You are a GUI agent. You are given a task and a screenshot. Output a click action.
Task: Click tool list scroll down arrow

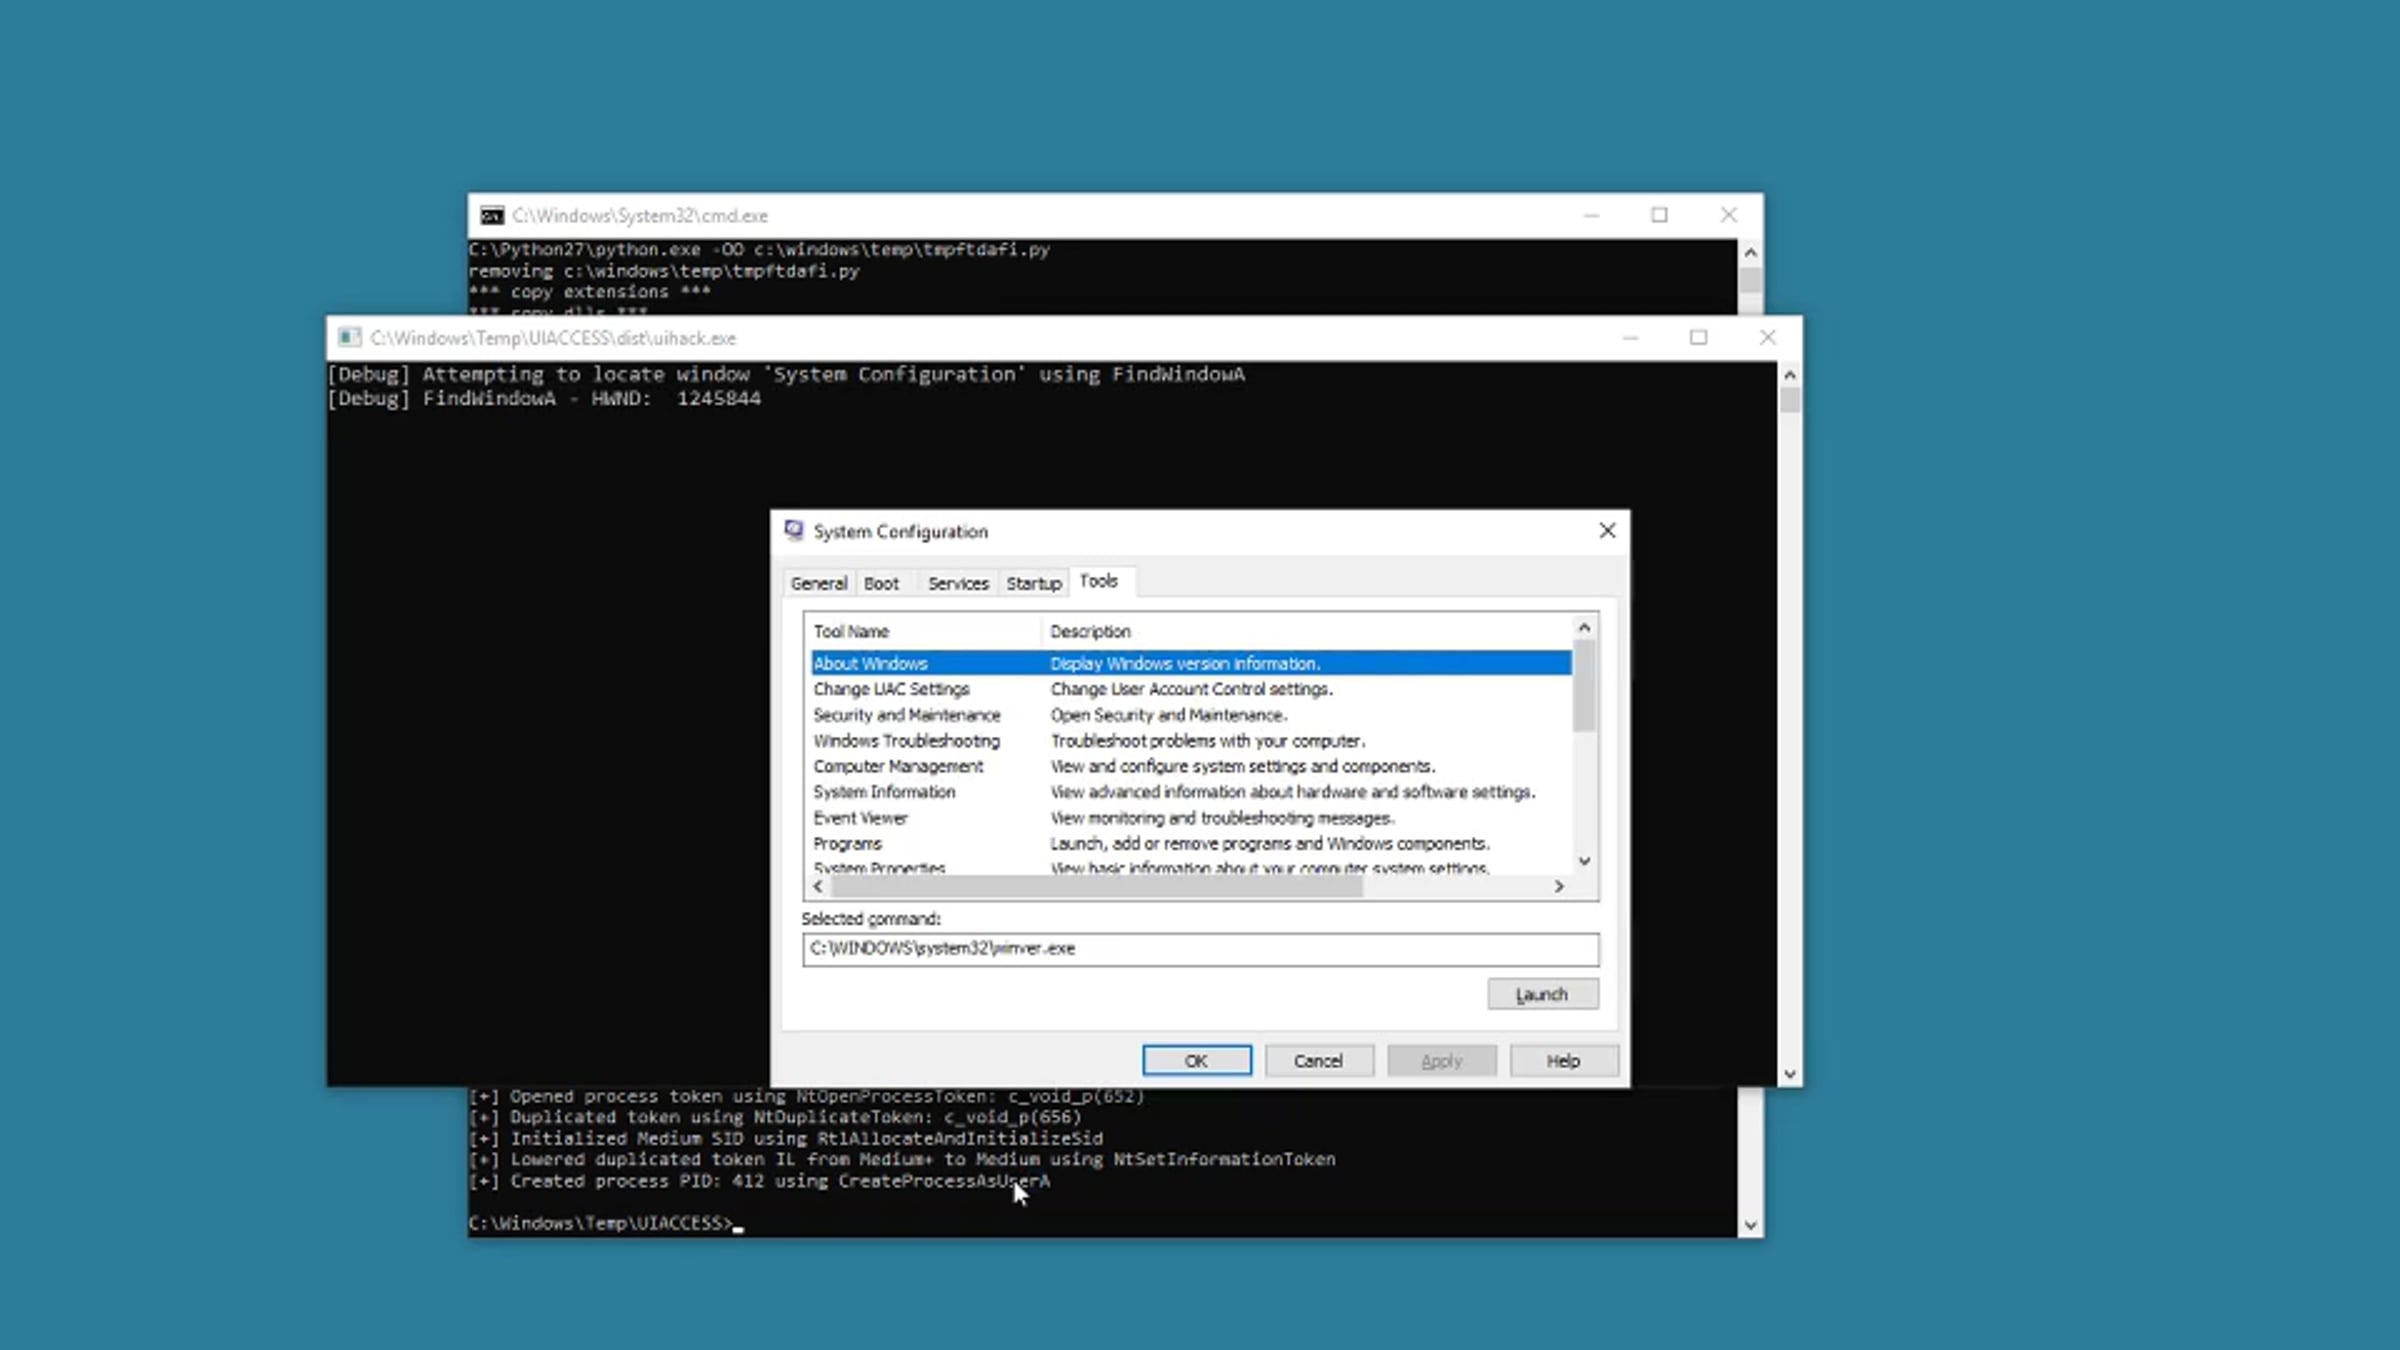click(x=1584, y=861)
